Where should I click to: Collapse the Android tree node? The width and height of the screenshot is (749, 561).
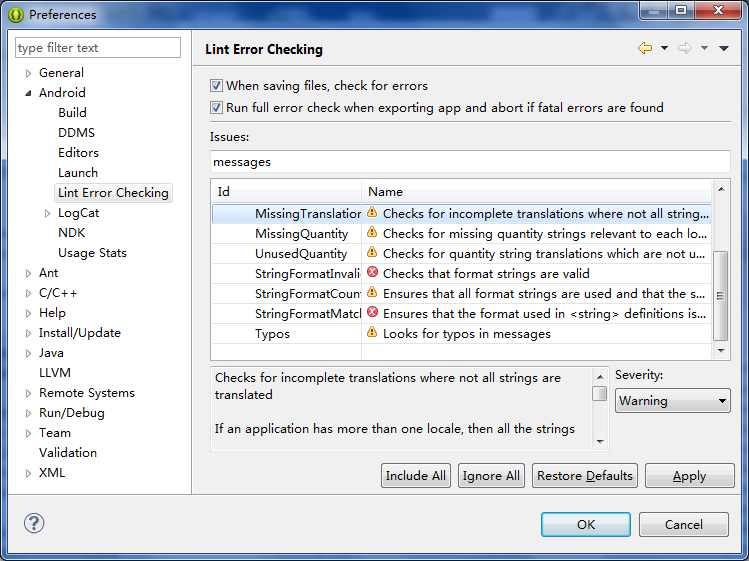click(x=28, y=93)
